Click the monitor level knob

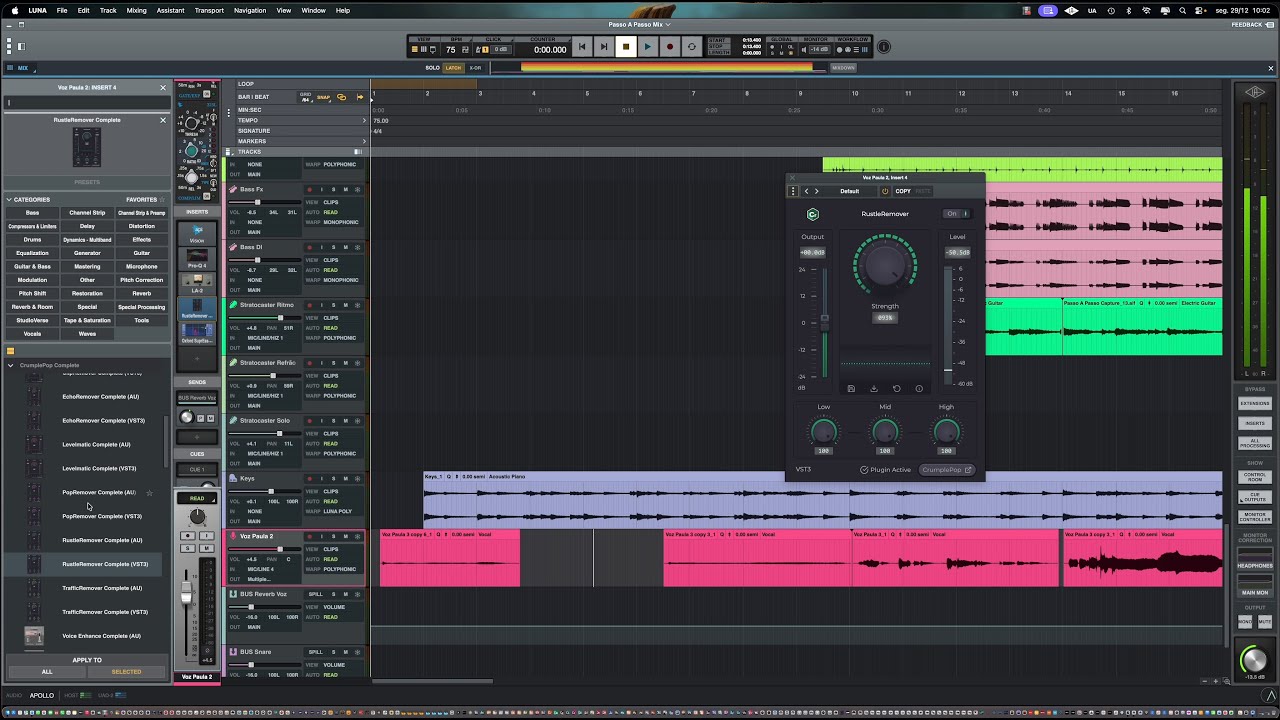[1253, 660]
